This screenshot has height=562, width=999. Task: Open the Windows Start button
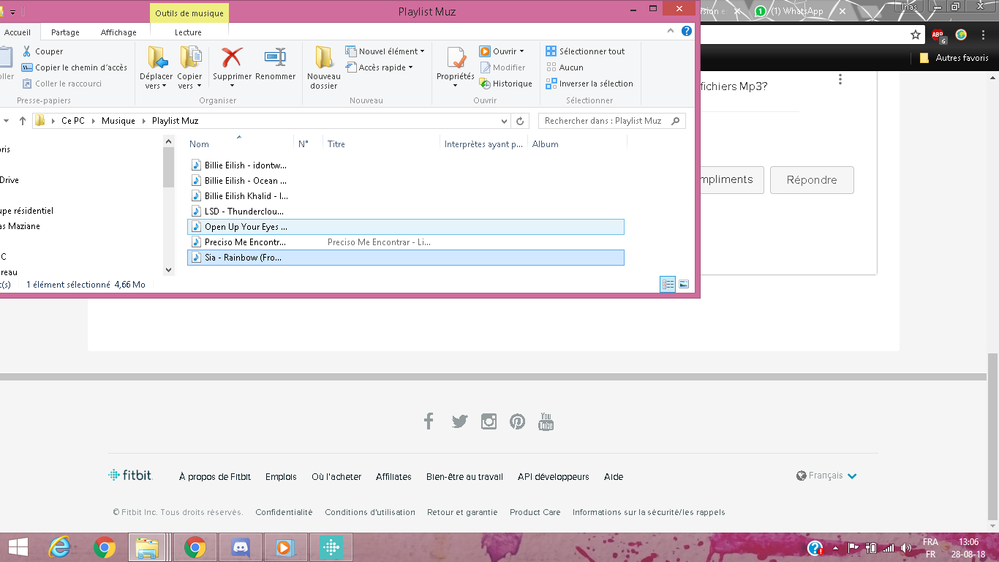[x=18, y=547]
